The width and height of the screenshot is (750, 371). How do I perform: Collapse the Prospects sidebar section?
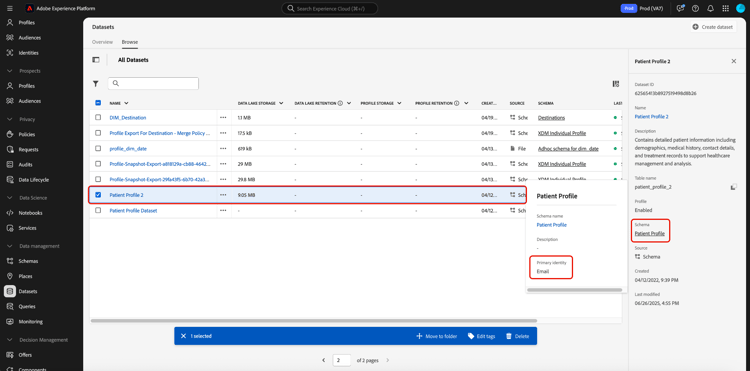10,71
